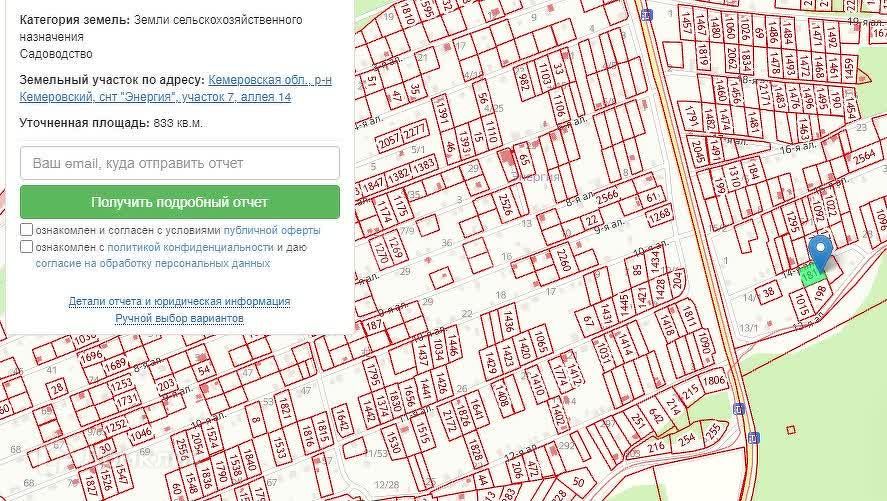This screenshot has height=501, width=887.
Task: Click parcel number 2526 on map
Action: [x=505, y=204]
